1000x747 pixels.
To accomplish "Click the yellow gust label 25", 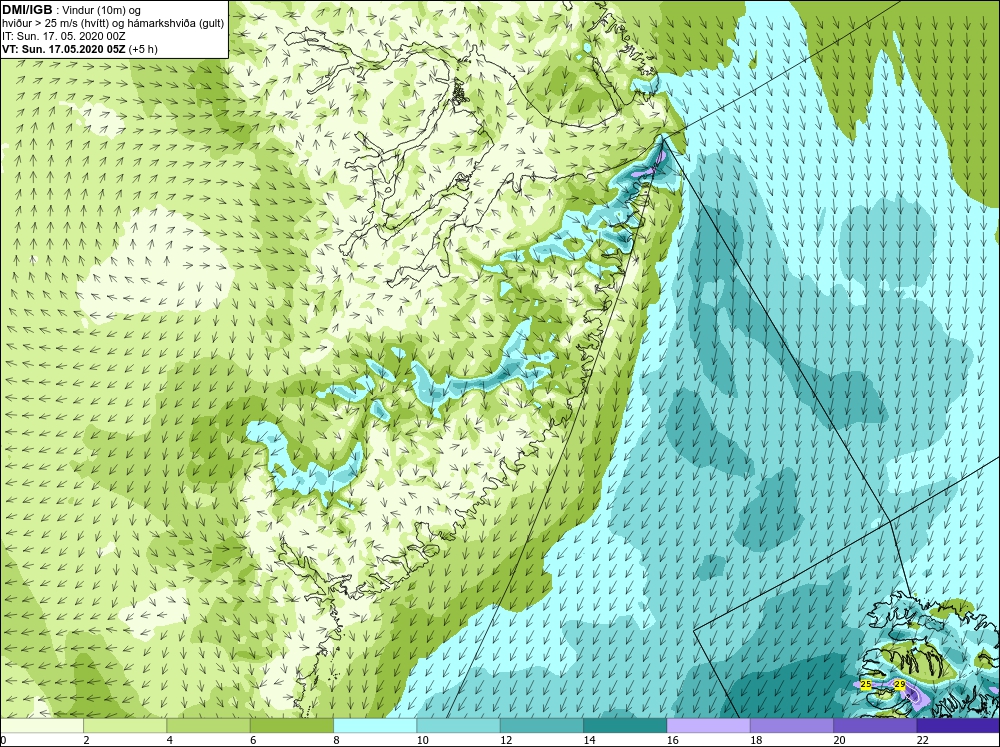I will pyautogui.click(x=865, y=684).
